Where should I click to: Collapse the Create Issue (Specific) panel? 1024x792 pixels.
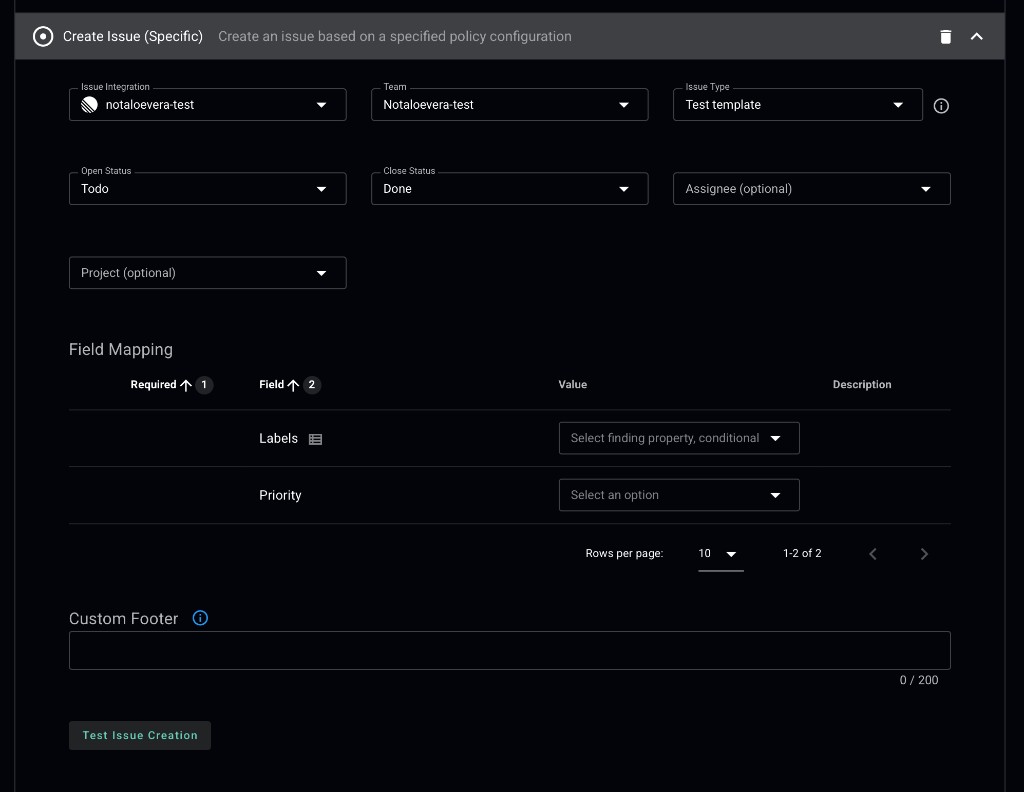[x=976, y=37]
